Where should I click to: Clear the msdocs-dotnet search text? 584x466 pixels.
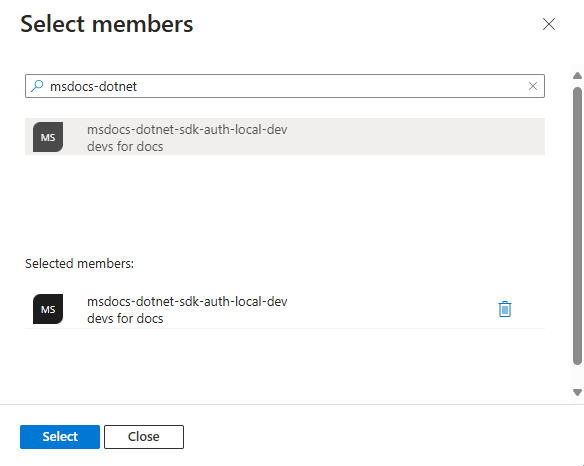point(533,86)
